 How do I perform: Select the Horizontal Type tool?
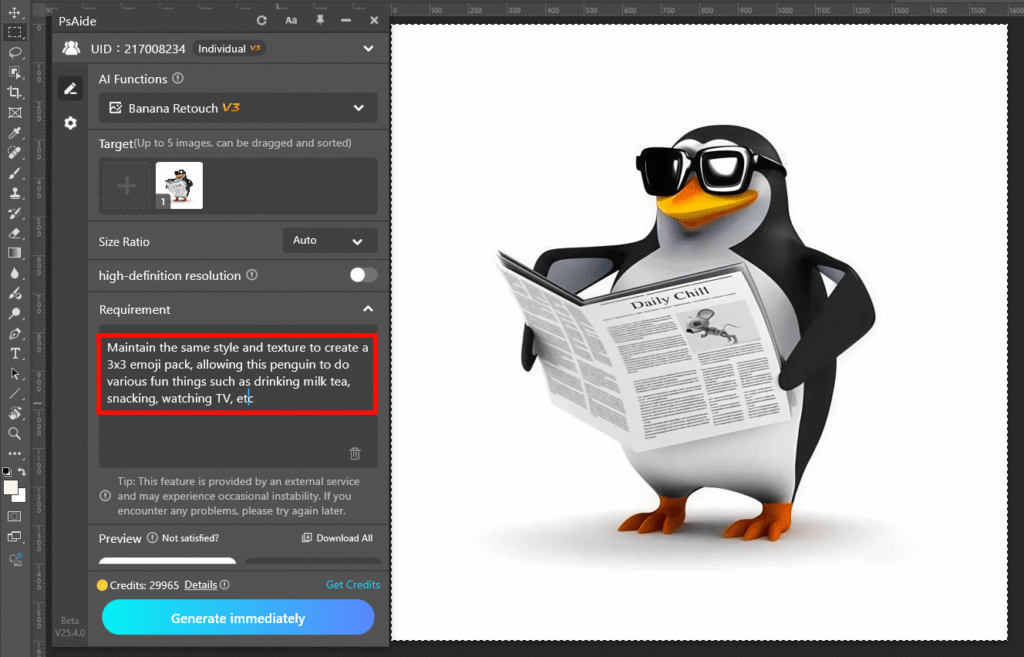pos(15,354)
